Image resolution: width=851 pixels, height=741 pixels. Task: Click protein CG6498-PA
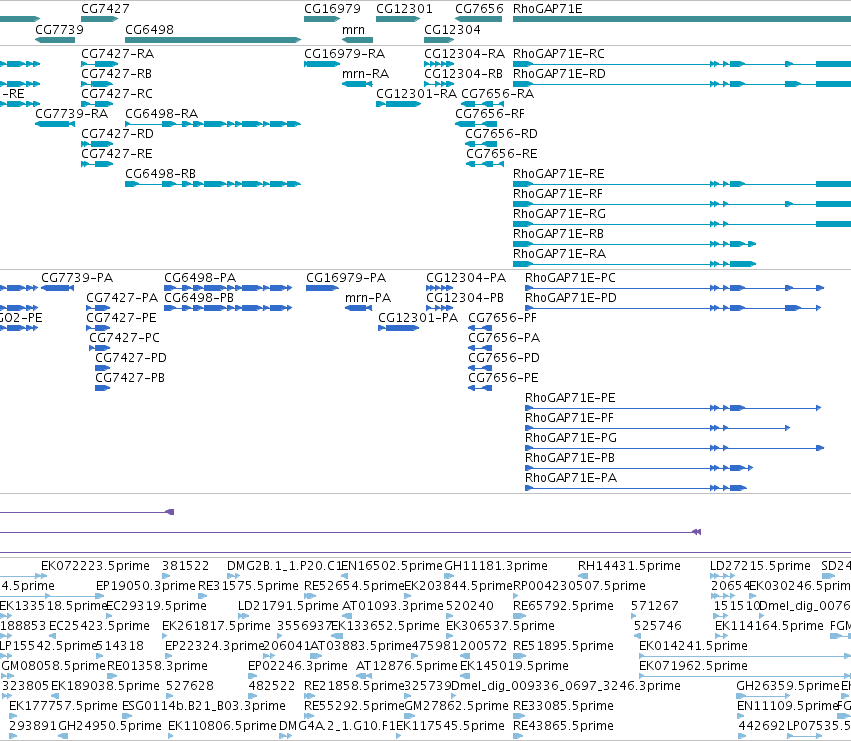[x=228, y=288]
